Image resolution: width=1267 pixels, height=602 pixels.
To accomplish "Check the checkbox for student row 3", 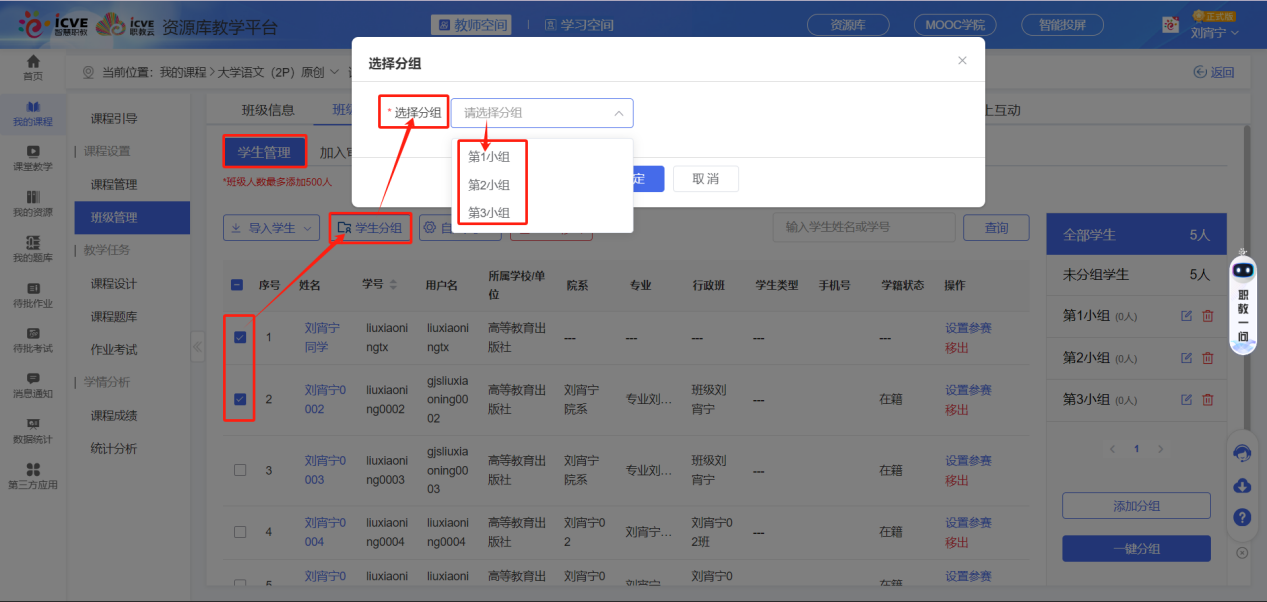I will [240, 470].
